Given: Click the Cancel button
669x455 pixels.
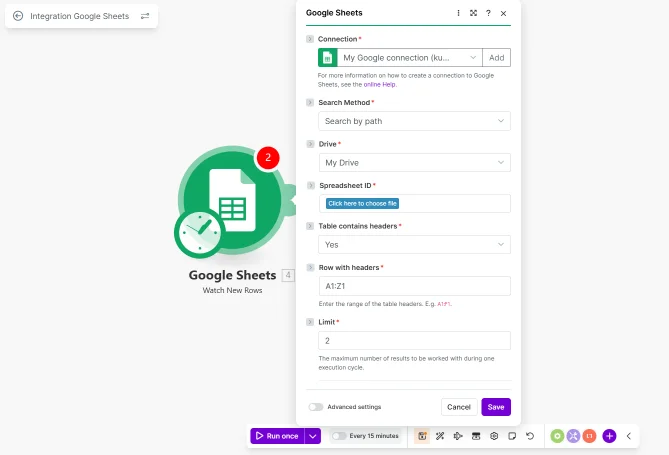Looking at the screenshot, I should click(x=459, y=407).
